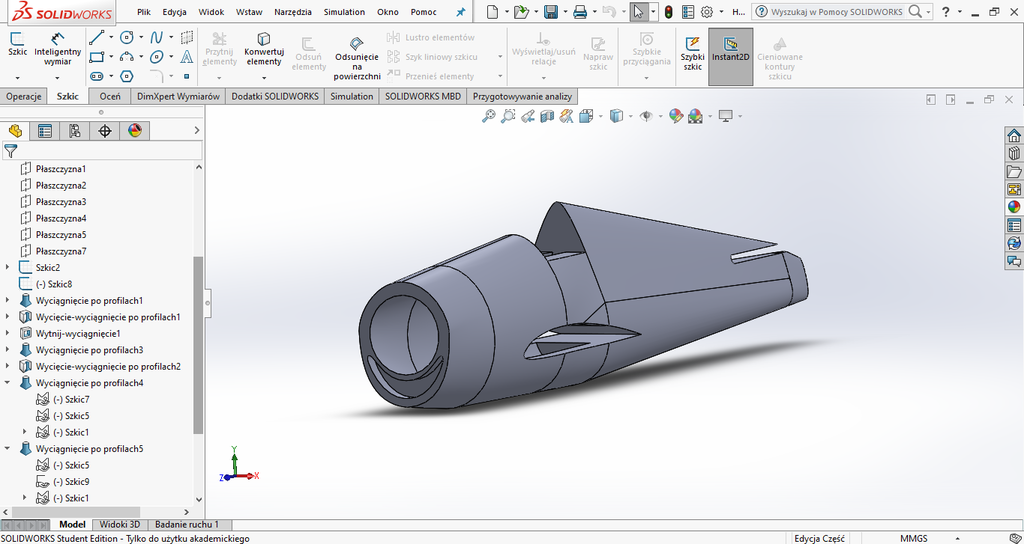1024x544 pixels.
Task: Switch to the Operacje ribbon tab
Action: [x=24, y=96]
